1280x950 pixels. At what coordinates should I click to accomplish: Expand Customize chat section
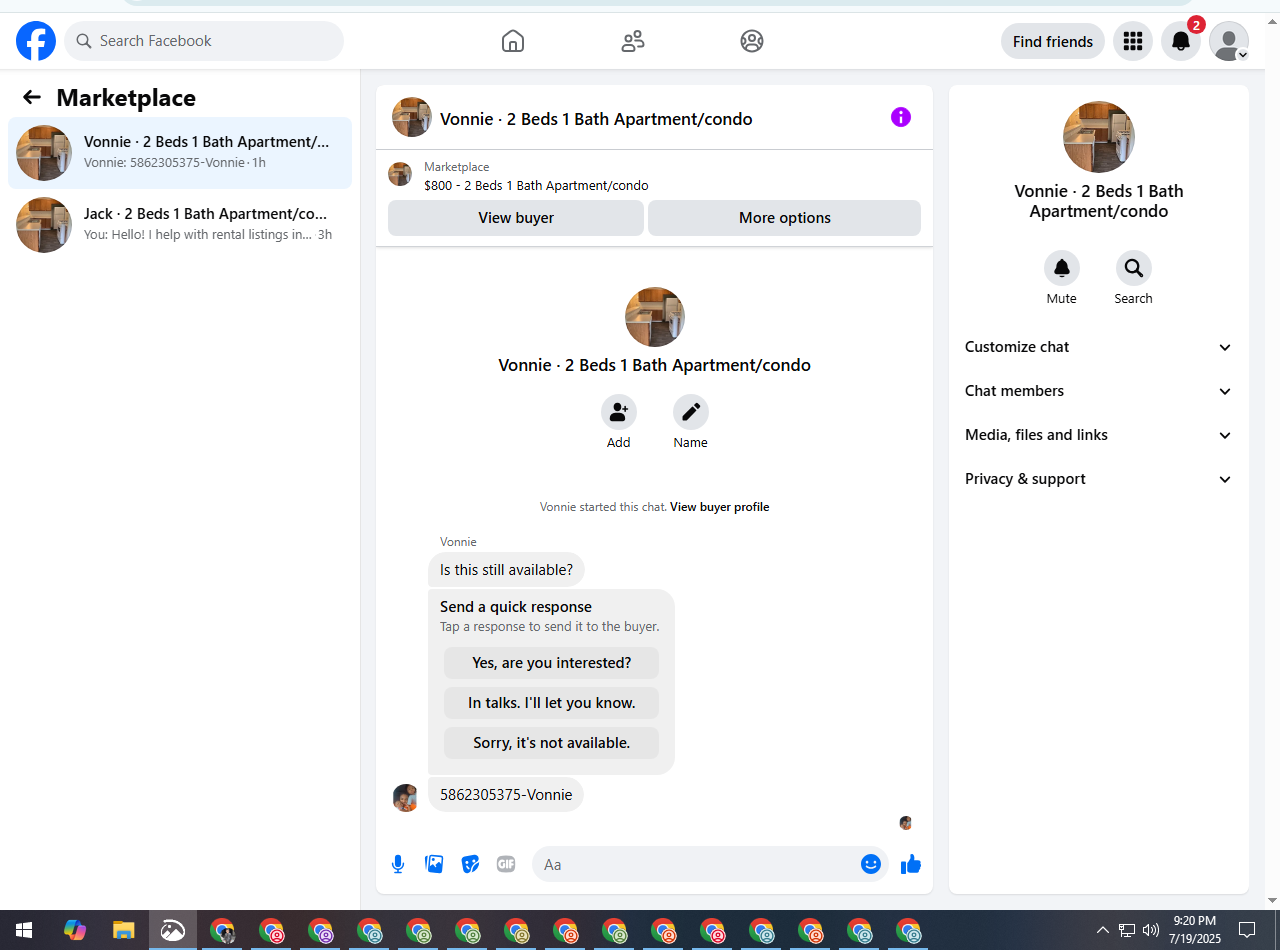tap(1099, 347)
